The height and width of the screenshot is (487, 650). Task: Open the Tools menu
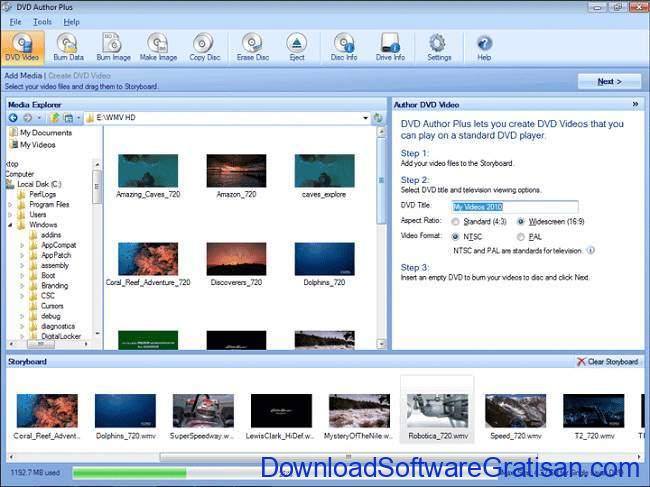click(x=42, y=22)
